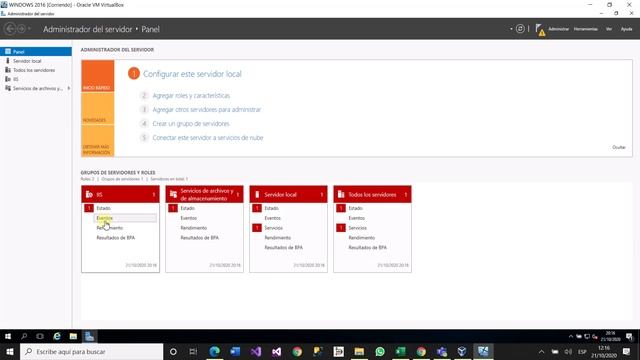Expand Servicios de archivos arrow in sidebar

pos(69,88)
